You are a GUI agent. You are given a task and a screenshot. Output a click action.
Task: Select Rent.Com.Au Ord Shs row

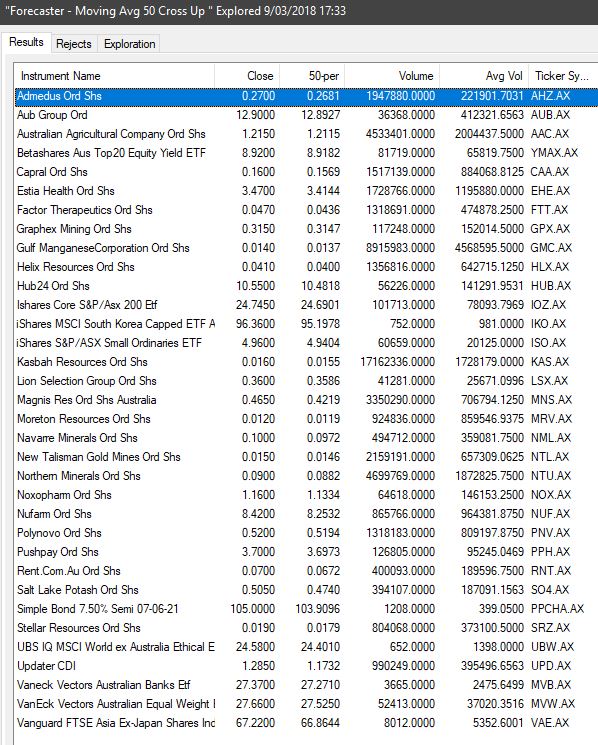306,571
